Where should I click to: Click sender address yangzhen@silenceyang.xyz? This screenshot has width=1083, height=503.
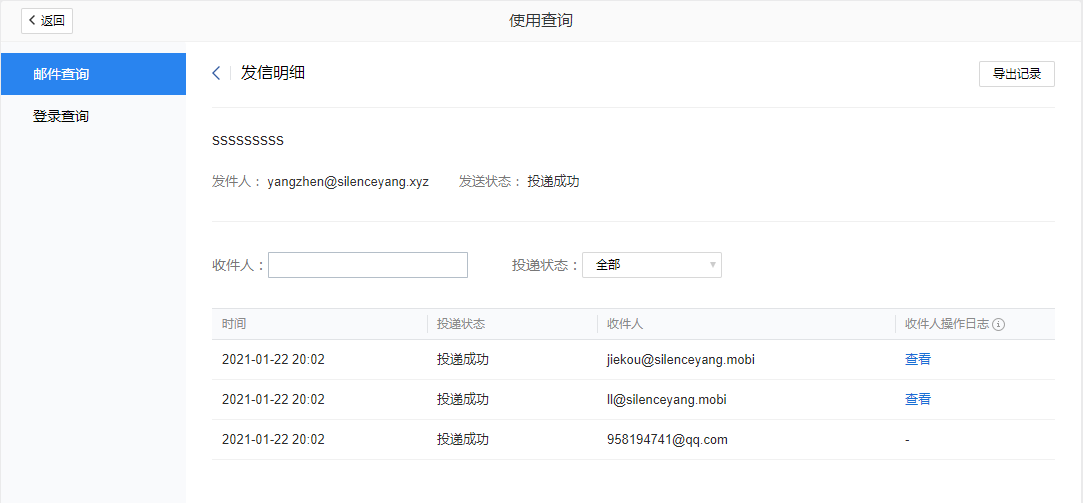click(x=347, y=182)
